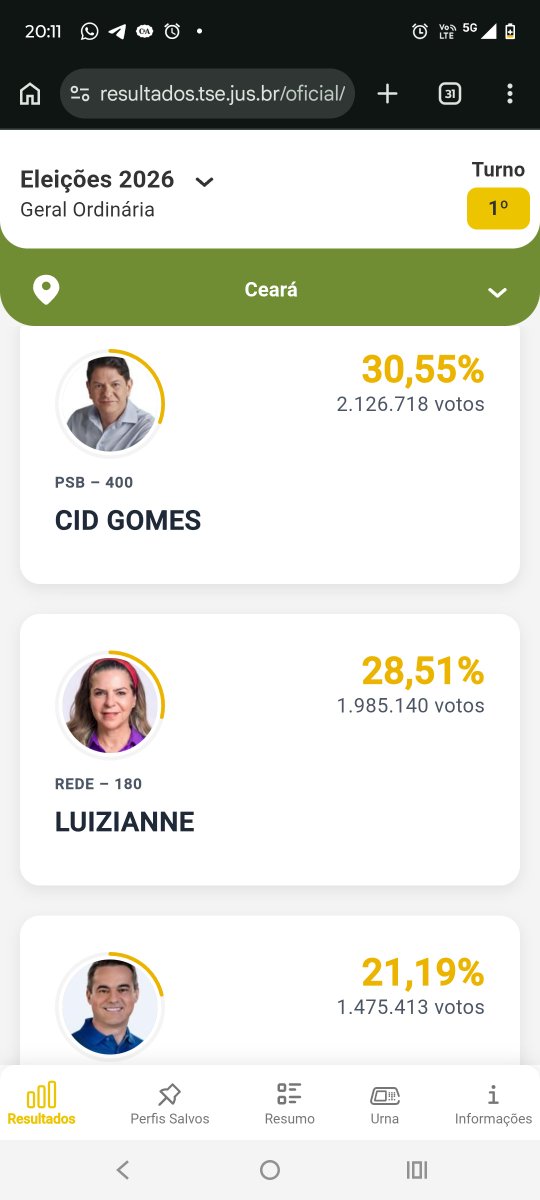Tap the location pin icon
Image resolution: width=540 pixels, height=1200 pixels.
(46, 290)
